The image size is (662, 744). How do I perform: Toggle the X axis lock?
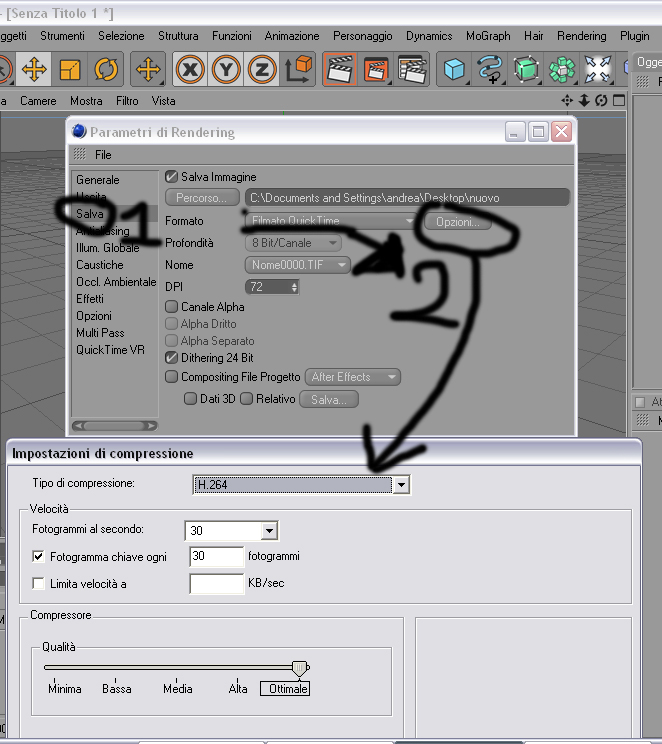coord(190,70)
